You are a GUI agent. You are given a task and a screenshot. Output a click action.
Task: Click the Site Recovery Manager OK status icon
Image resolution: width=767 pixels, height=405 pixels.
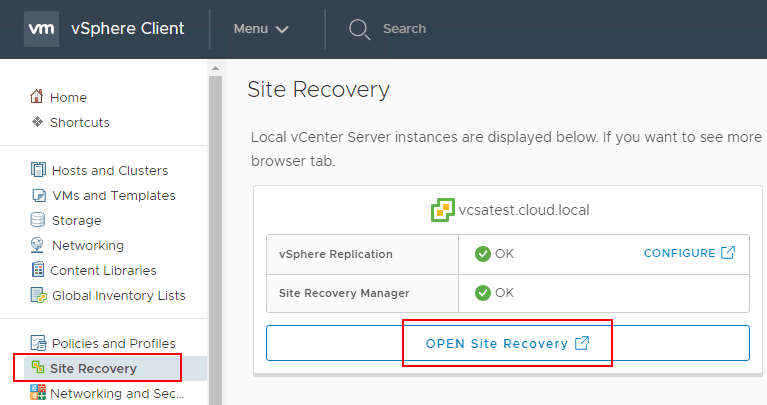[x=483, y=293]
